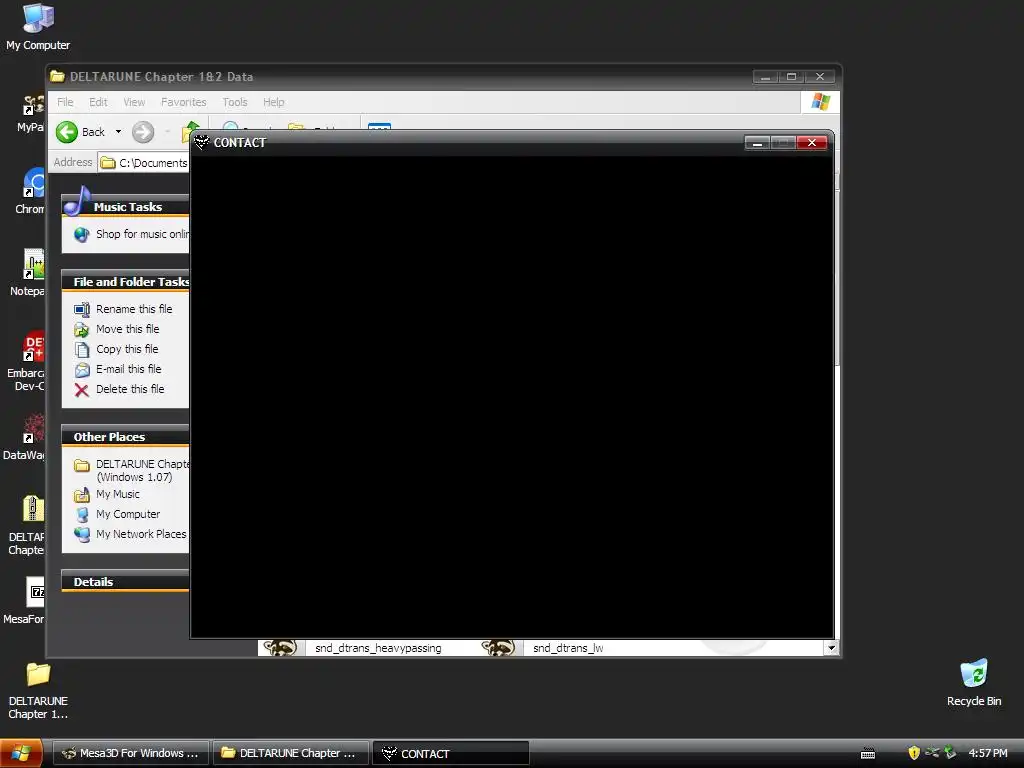Viewport: 1024px width, 768px height.
Task: Click the Rename this file link
Action: pyautogui.click(x=134, y=309)
